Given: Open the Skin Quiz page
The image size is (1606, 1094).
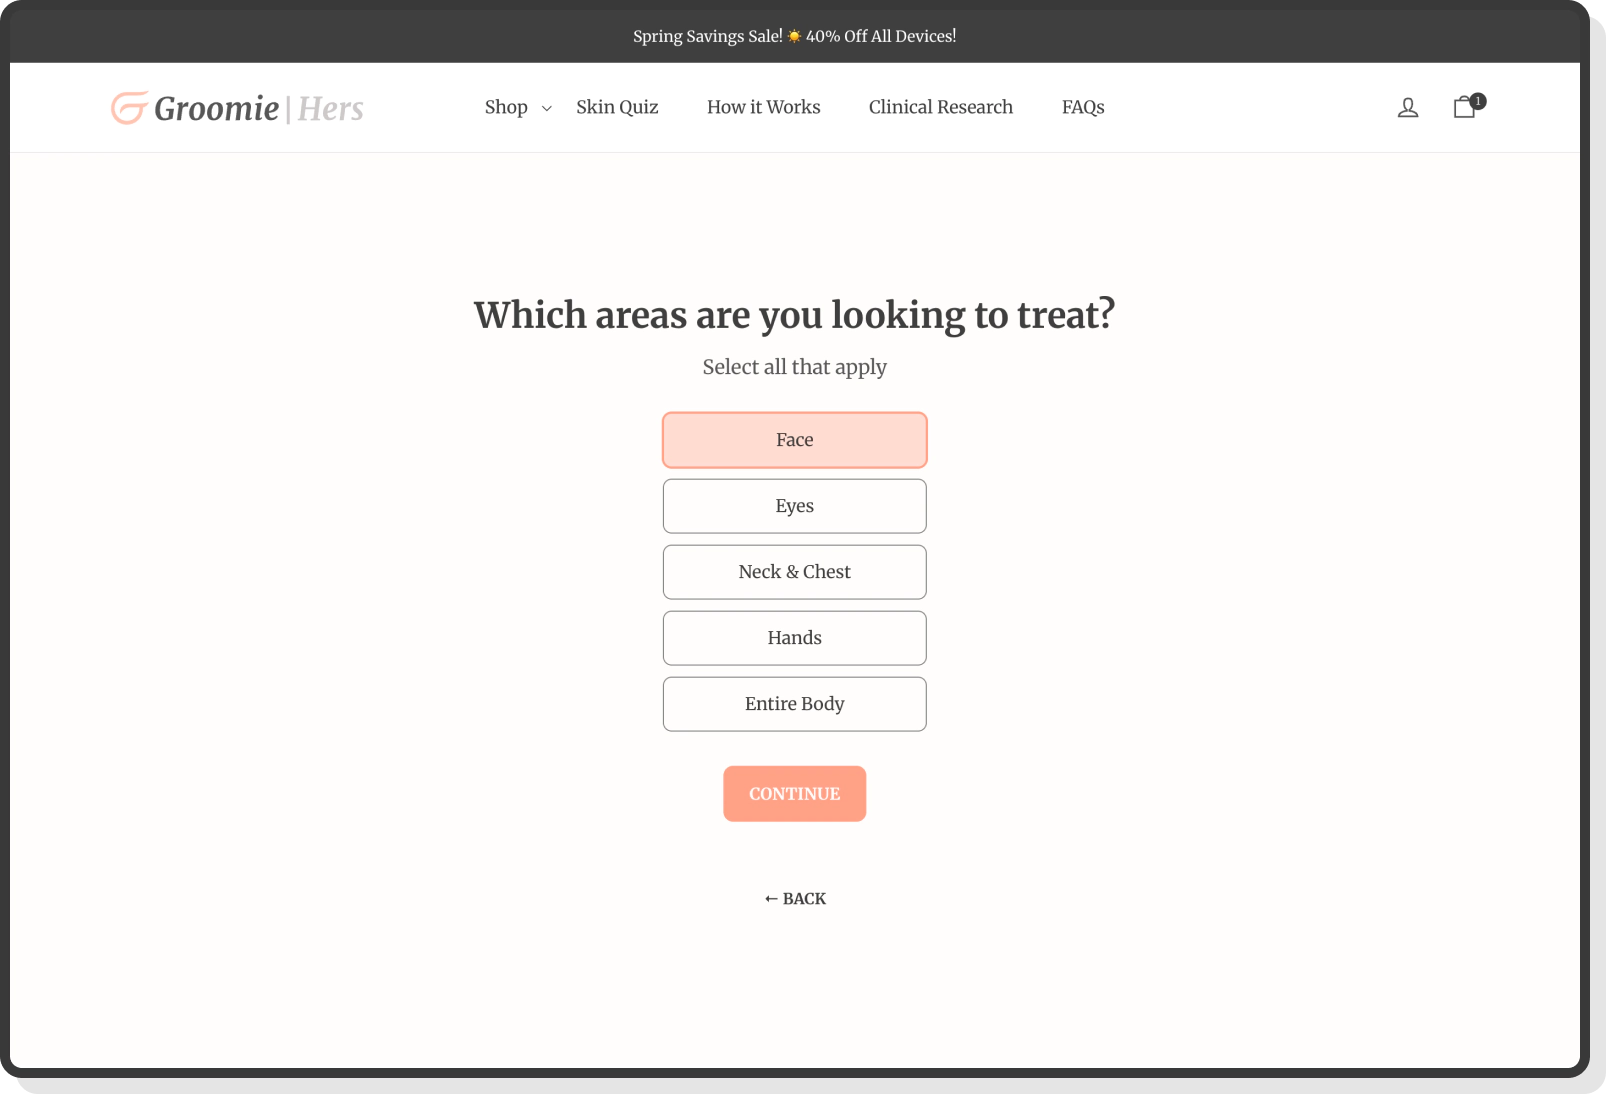Looking at the screenshot, I should [x=617, y=107].
